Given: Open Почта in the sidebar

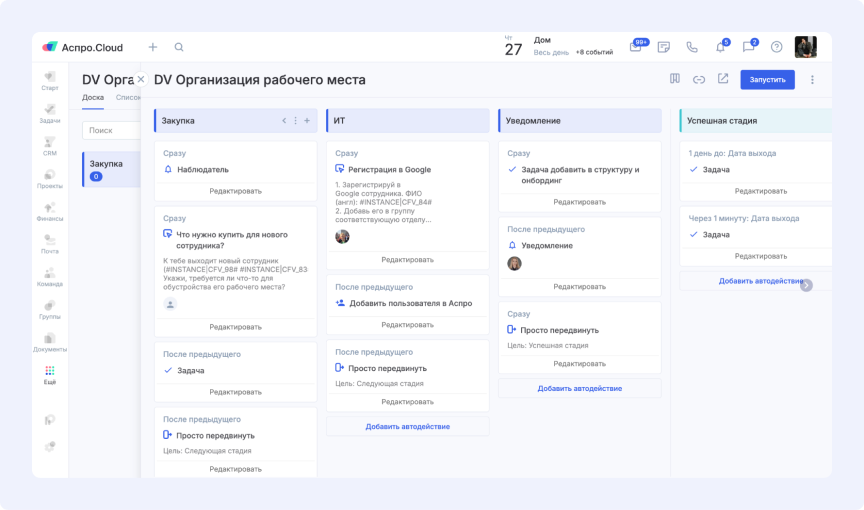Looking at the screenshot, I should coord(50,244).
